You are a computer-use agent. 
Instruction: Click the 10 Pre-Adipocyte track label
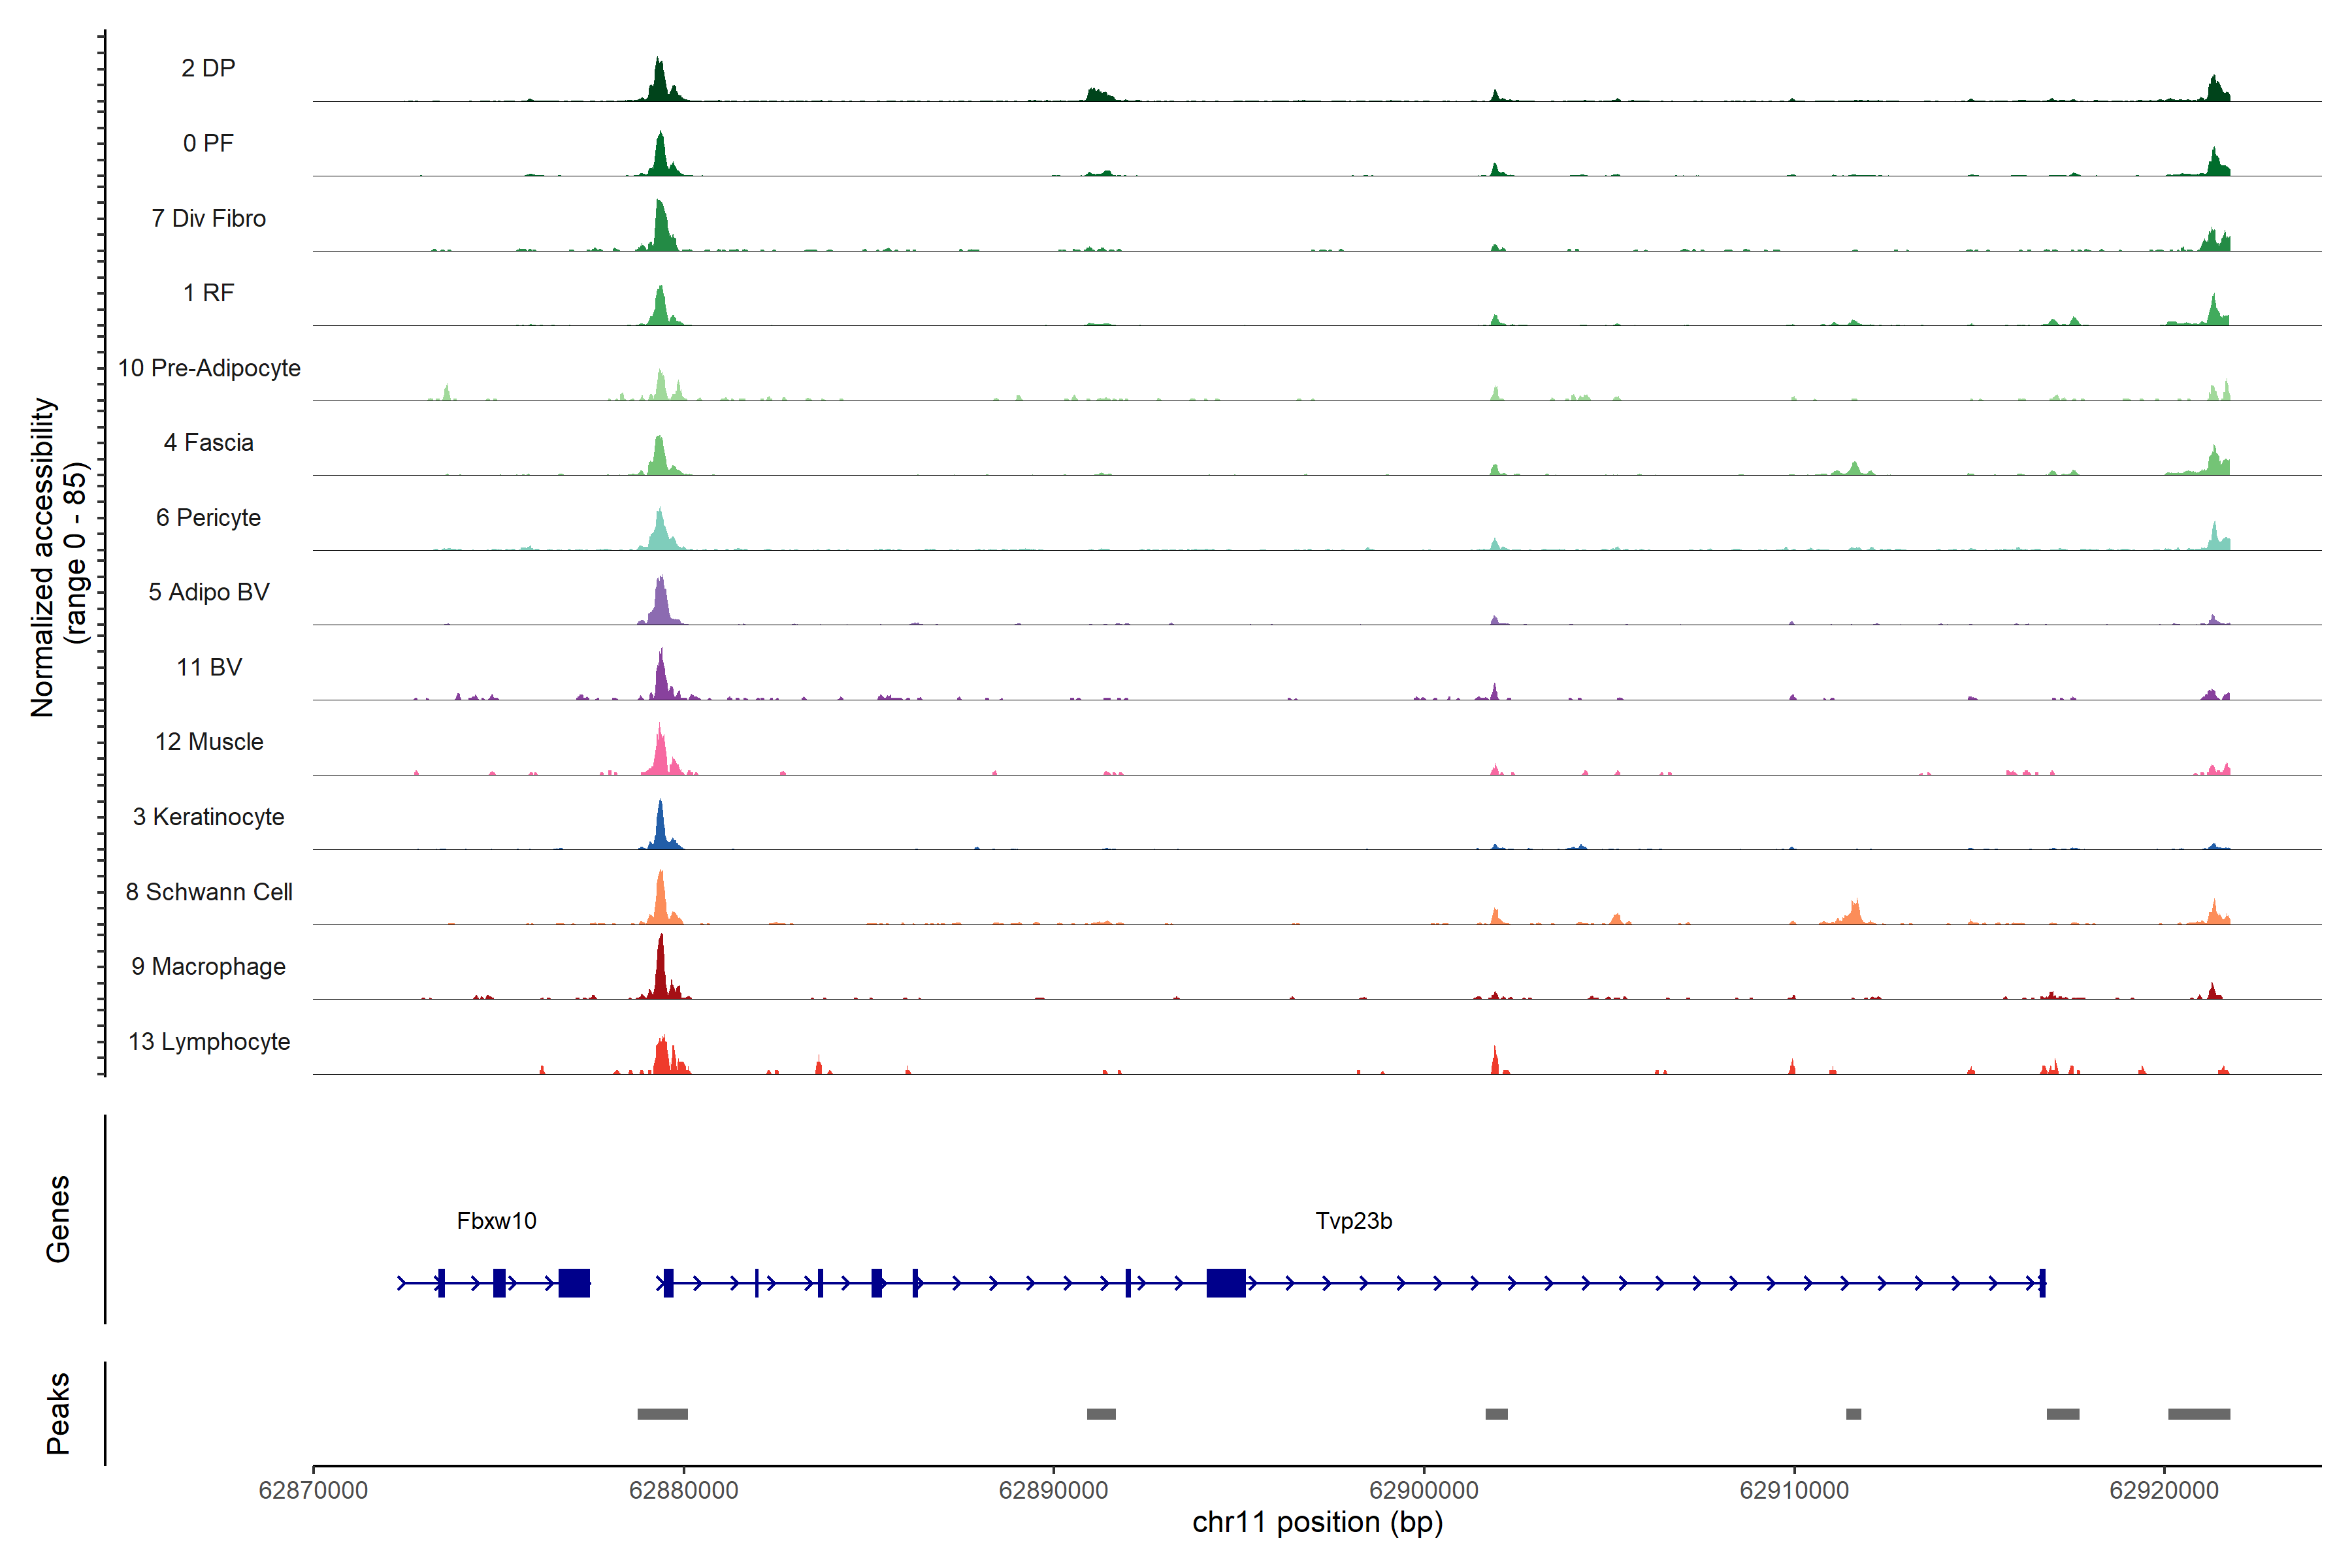[209, 368]
